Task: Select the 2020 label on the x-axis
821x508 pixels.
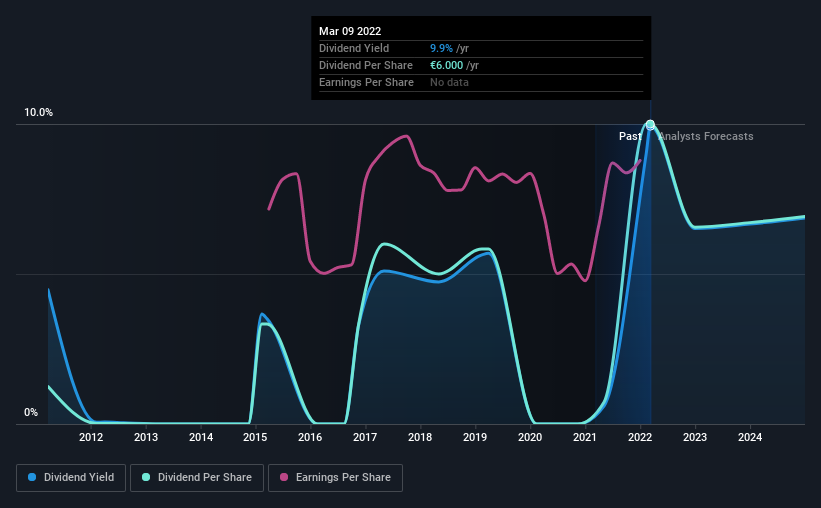Action: coord(530,437)
